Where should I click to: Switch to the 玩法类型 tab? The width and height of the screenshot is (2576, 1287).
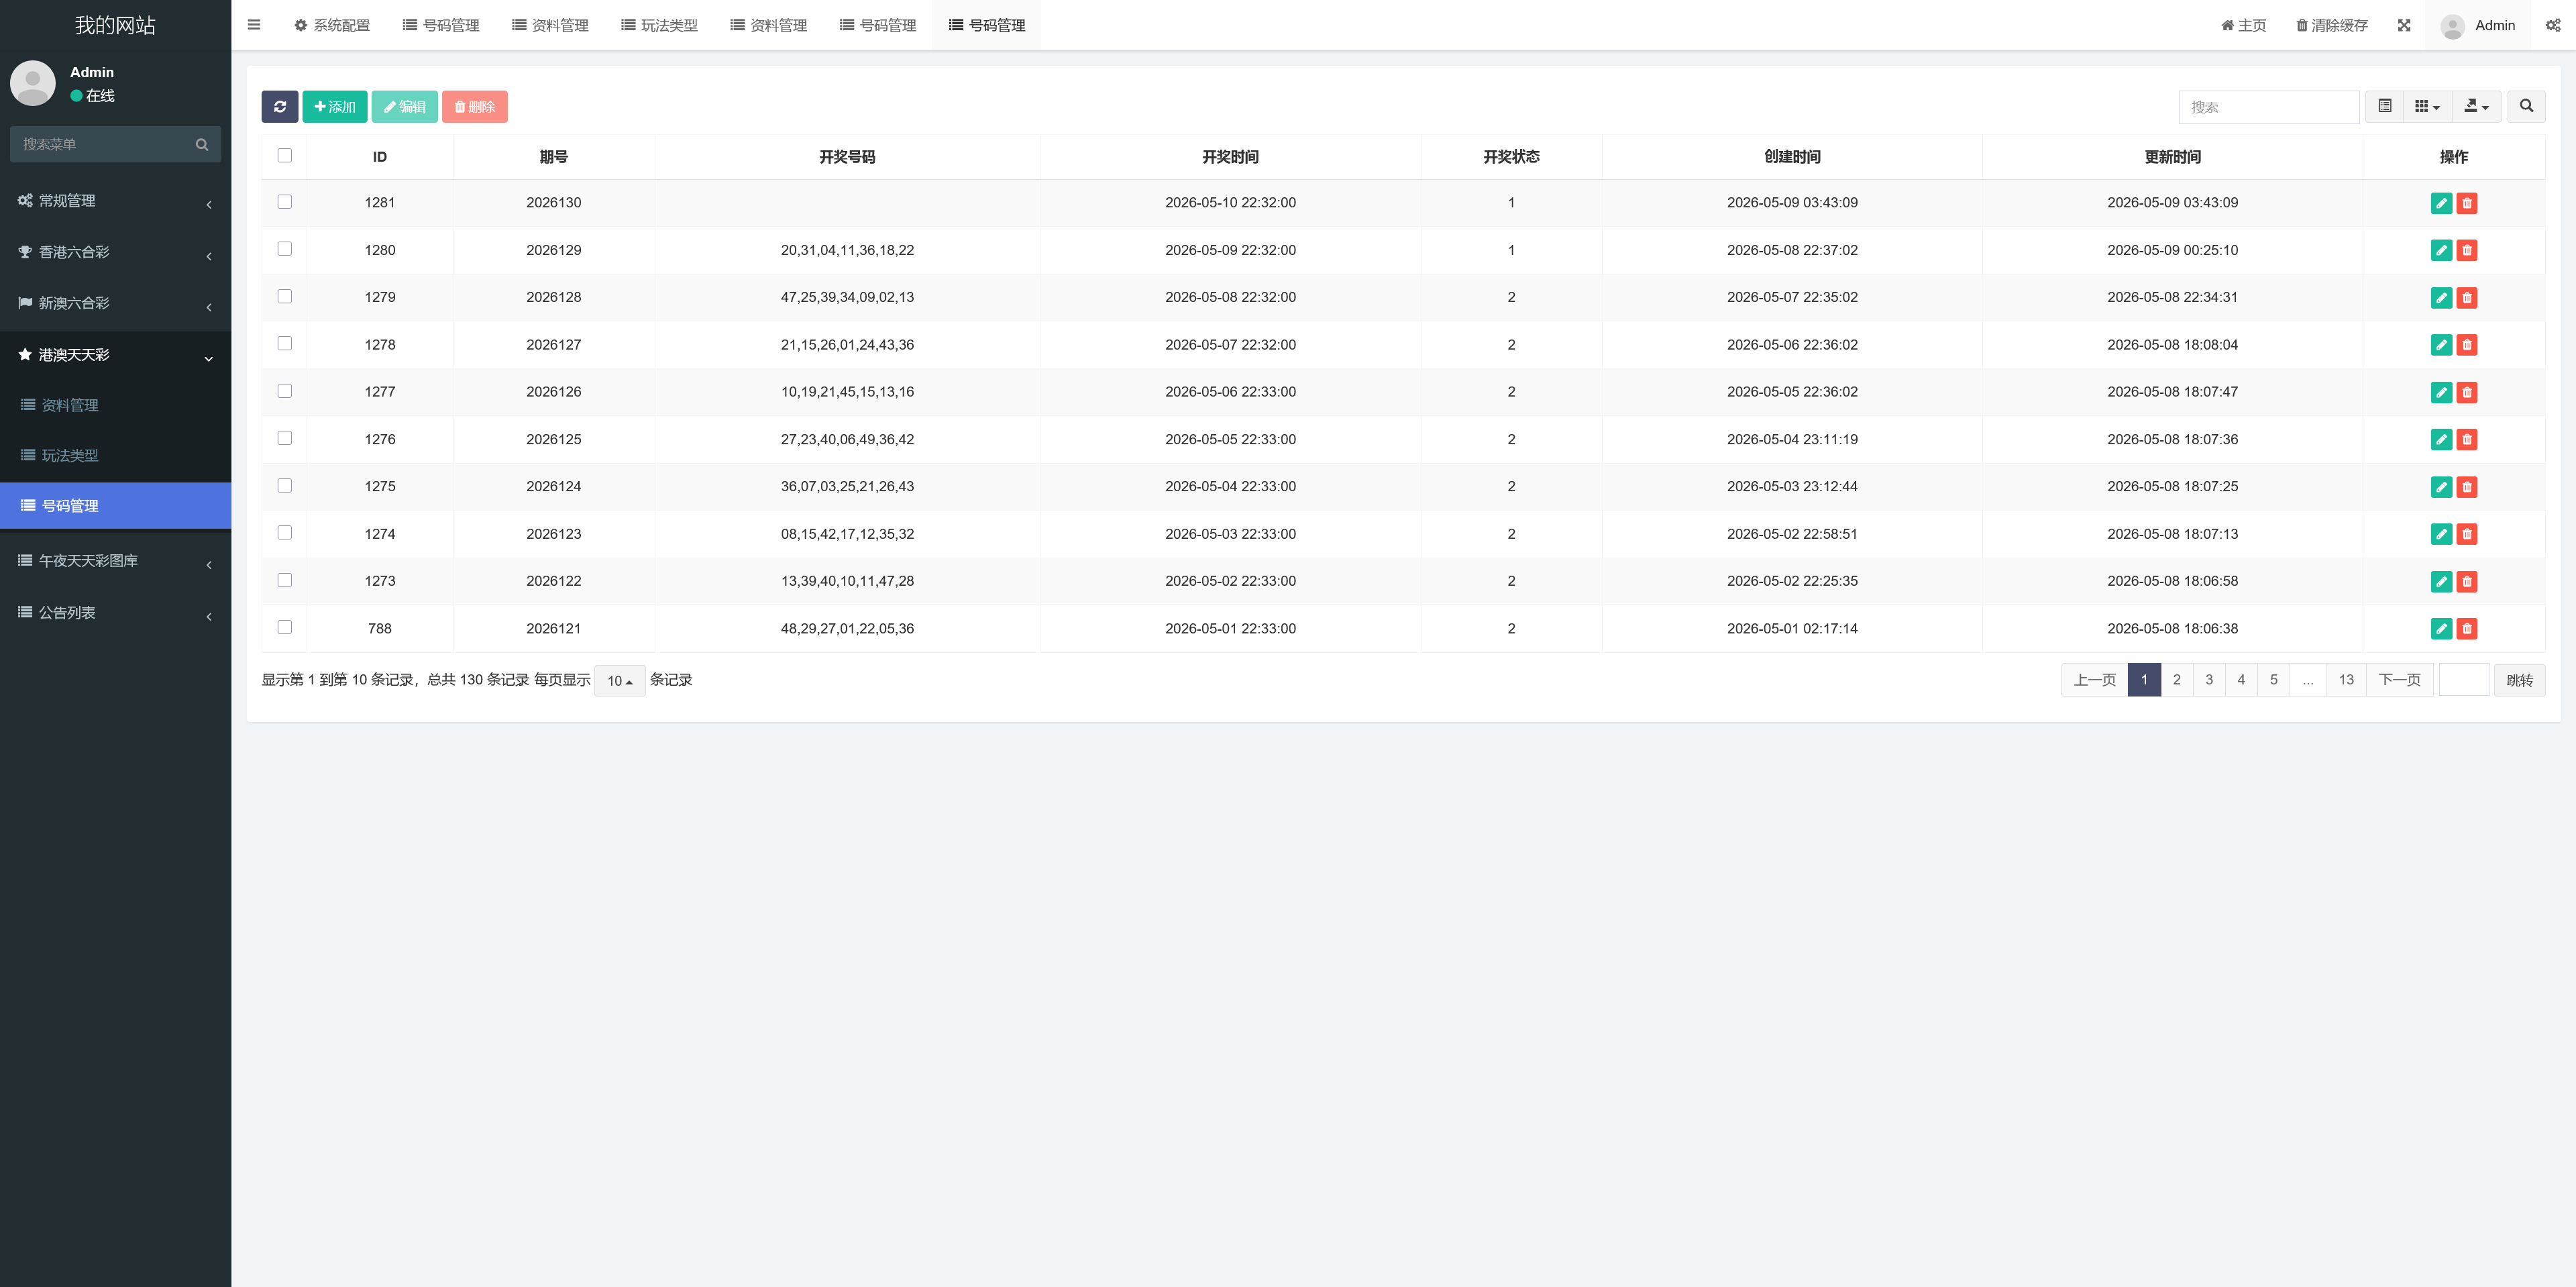coord(659,25)
